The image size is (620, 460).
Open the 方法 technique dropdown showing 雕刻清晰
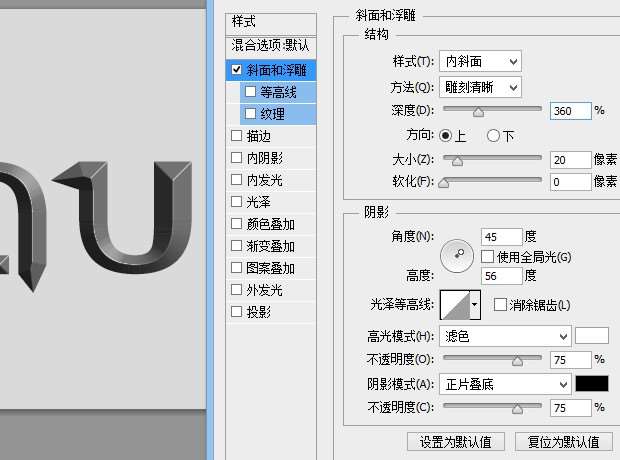[480, 87]
